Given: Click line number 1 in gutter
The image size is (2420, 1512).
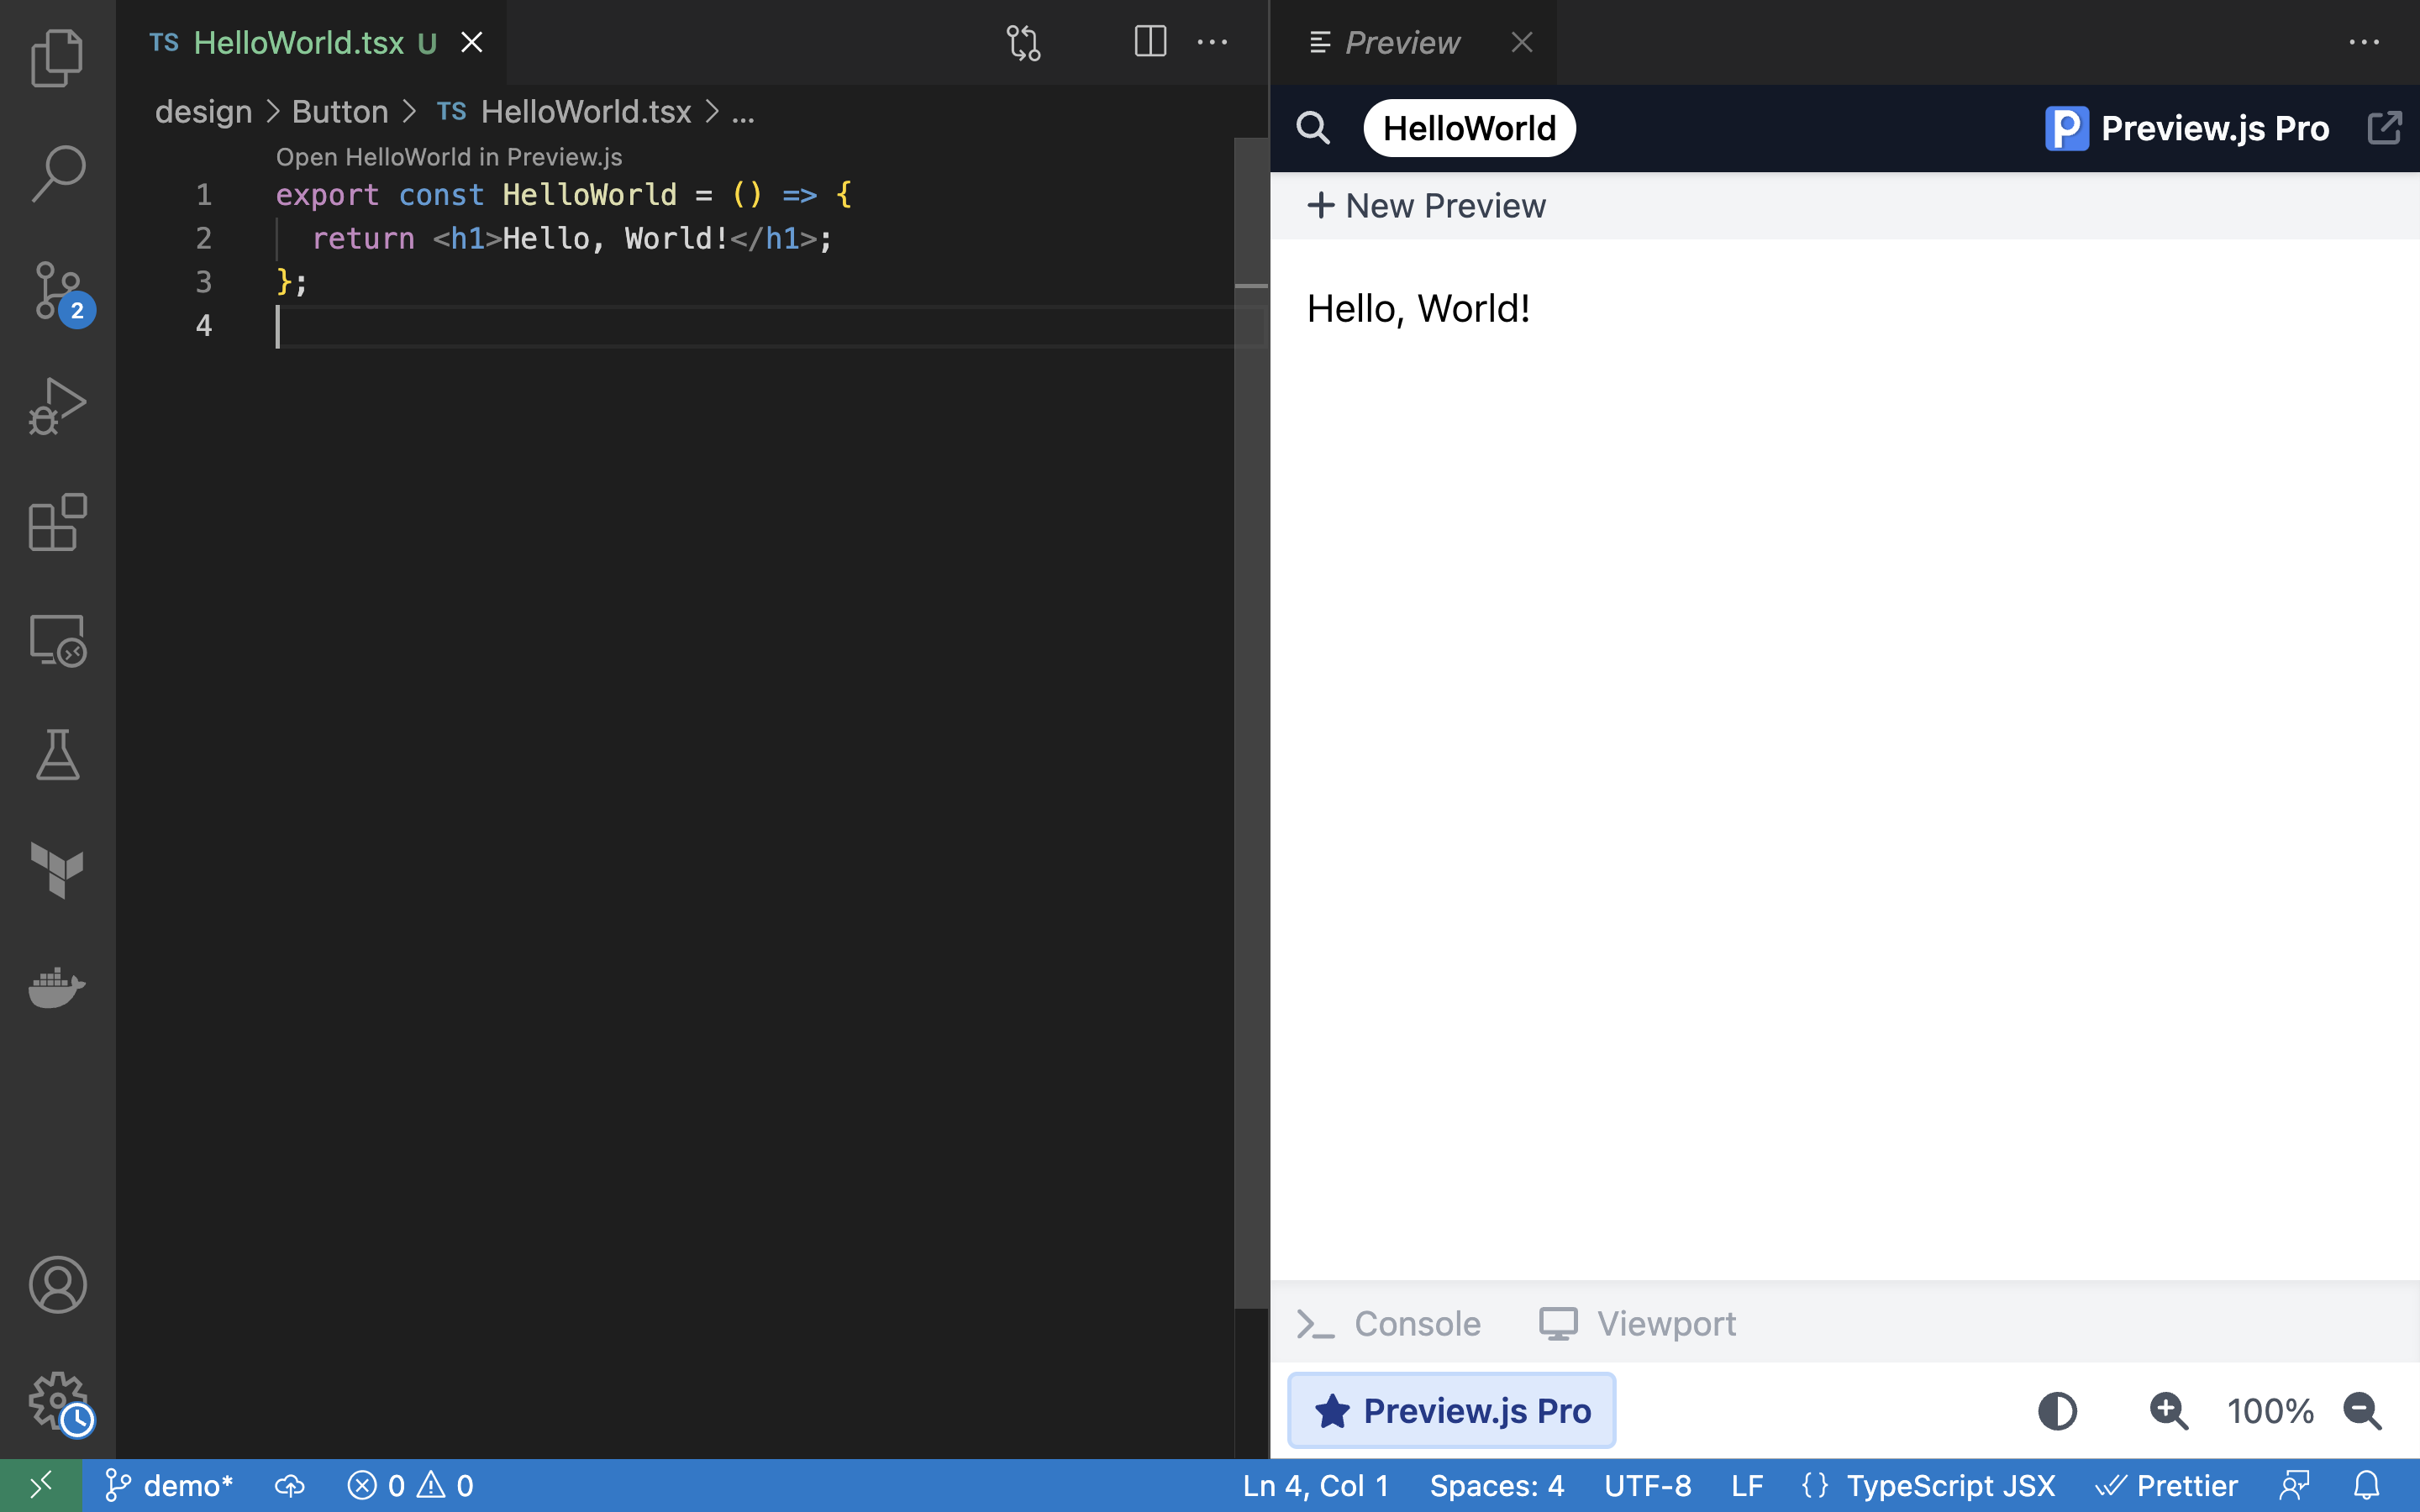Looking at the screenshot, I should [204, 194].
